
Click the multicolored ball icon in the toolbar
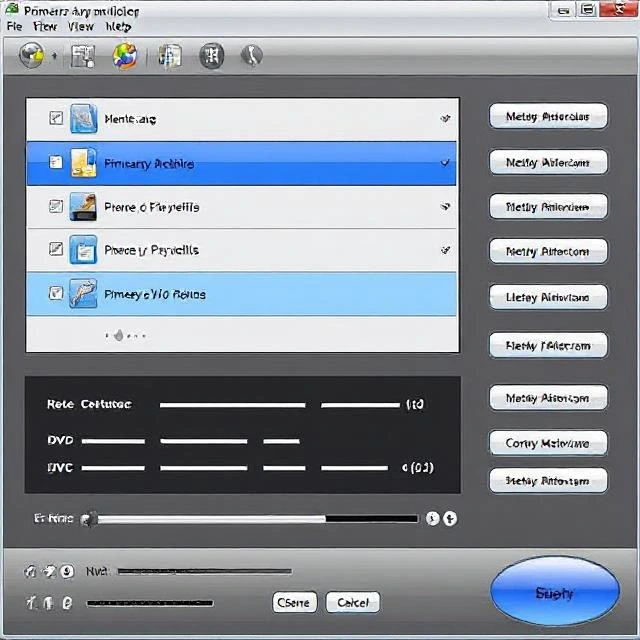pyautogui.click(x=124, y=56)
